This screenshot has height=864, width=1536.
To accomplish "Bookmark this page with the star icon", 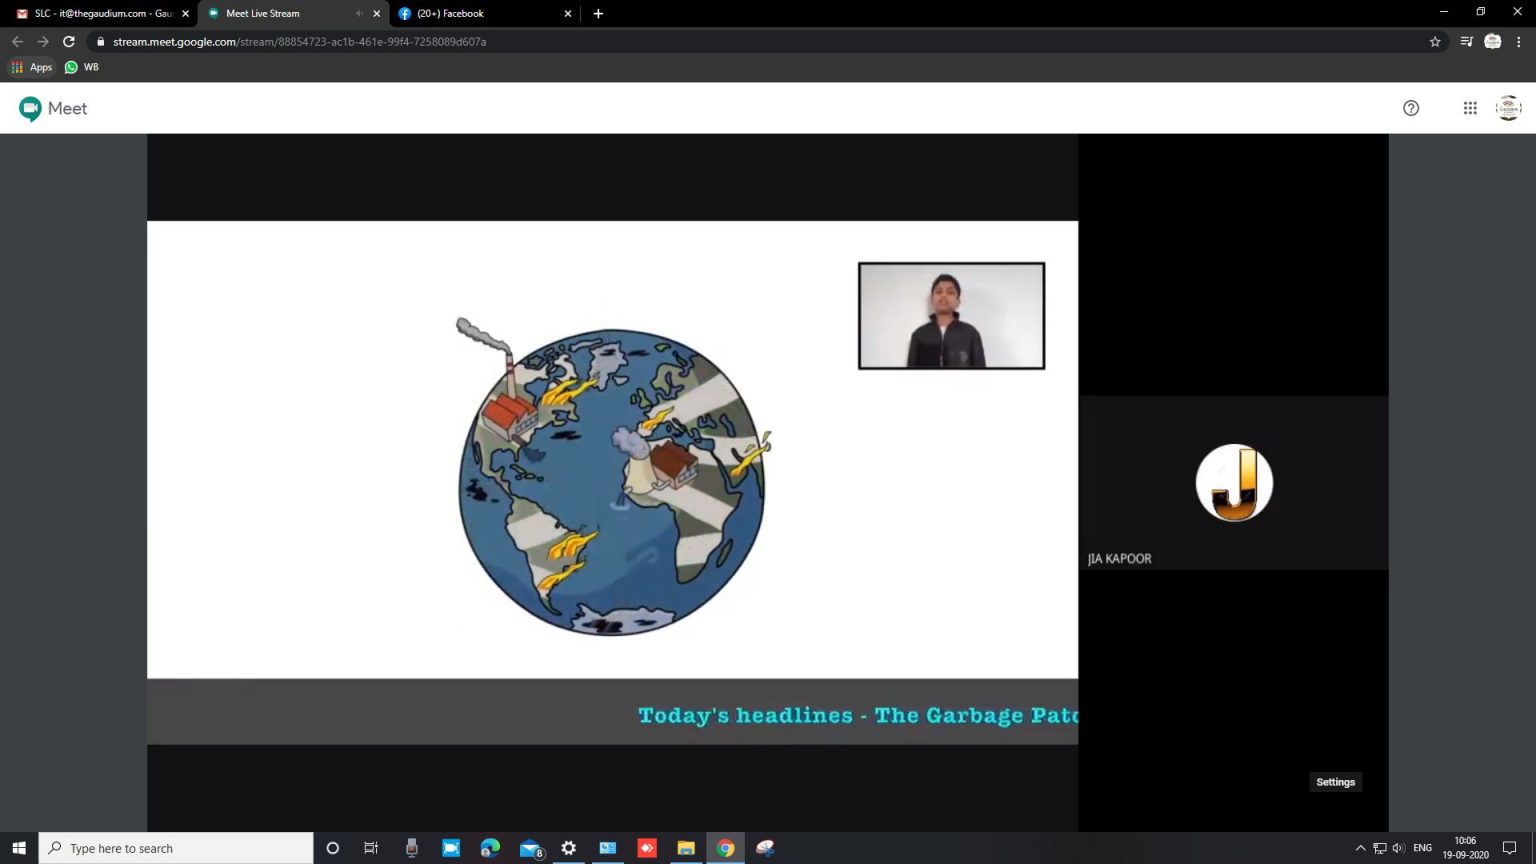I will pyautogui.click(x=1435, y=42).
